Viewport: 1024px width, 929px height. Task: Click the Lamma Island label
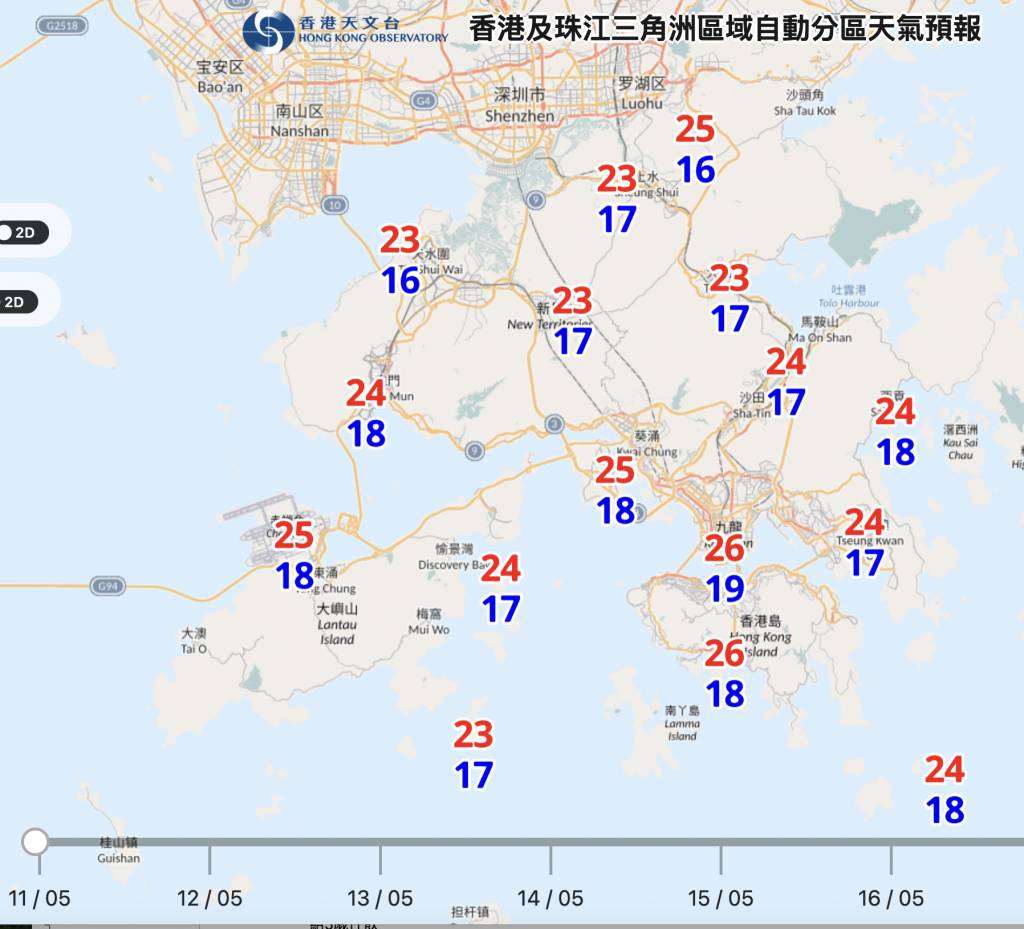(x=682, y=723)
